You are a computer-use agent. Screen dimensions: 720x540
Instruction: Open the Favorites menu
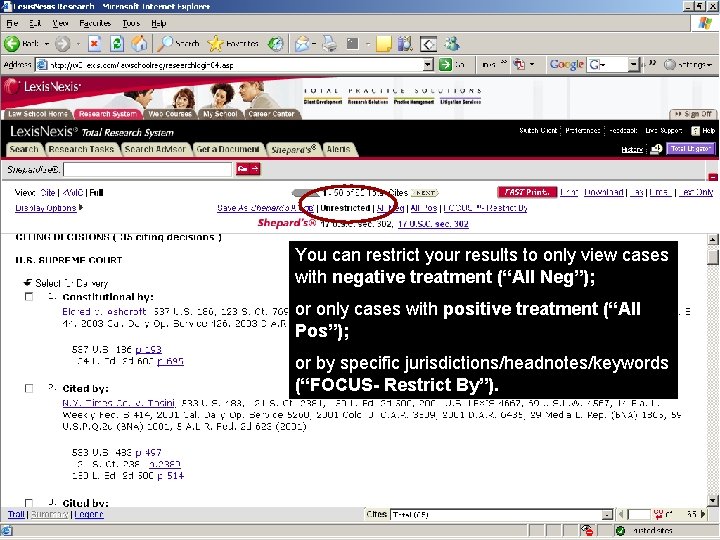click(x=95, y=23)
